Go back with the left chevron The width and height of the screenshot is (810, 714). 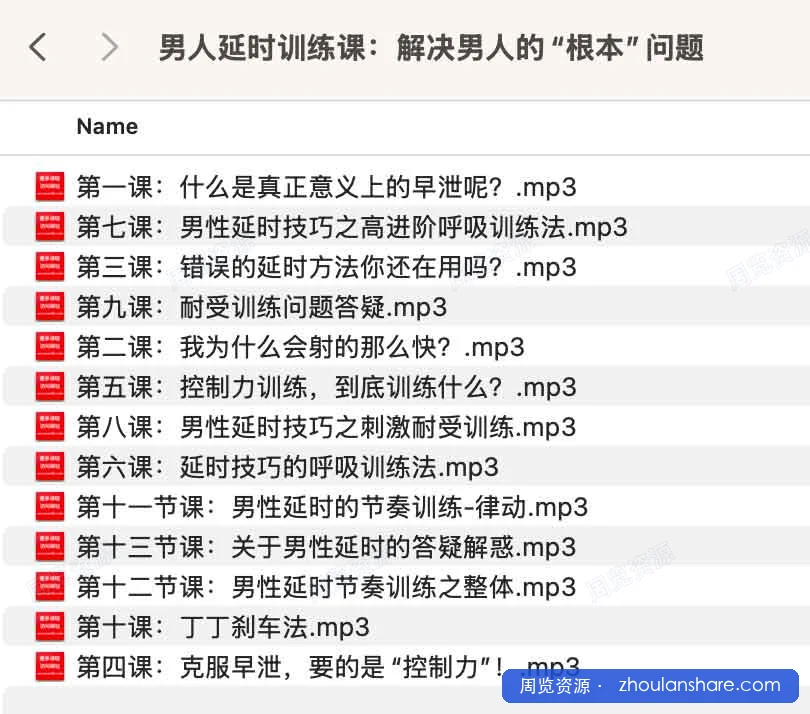(38, 47)
